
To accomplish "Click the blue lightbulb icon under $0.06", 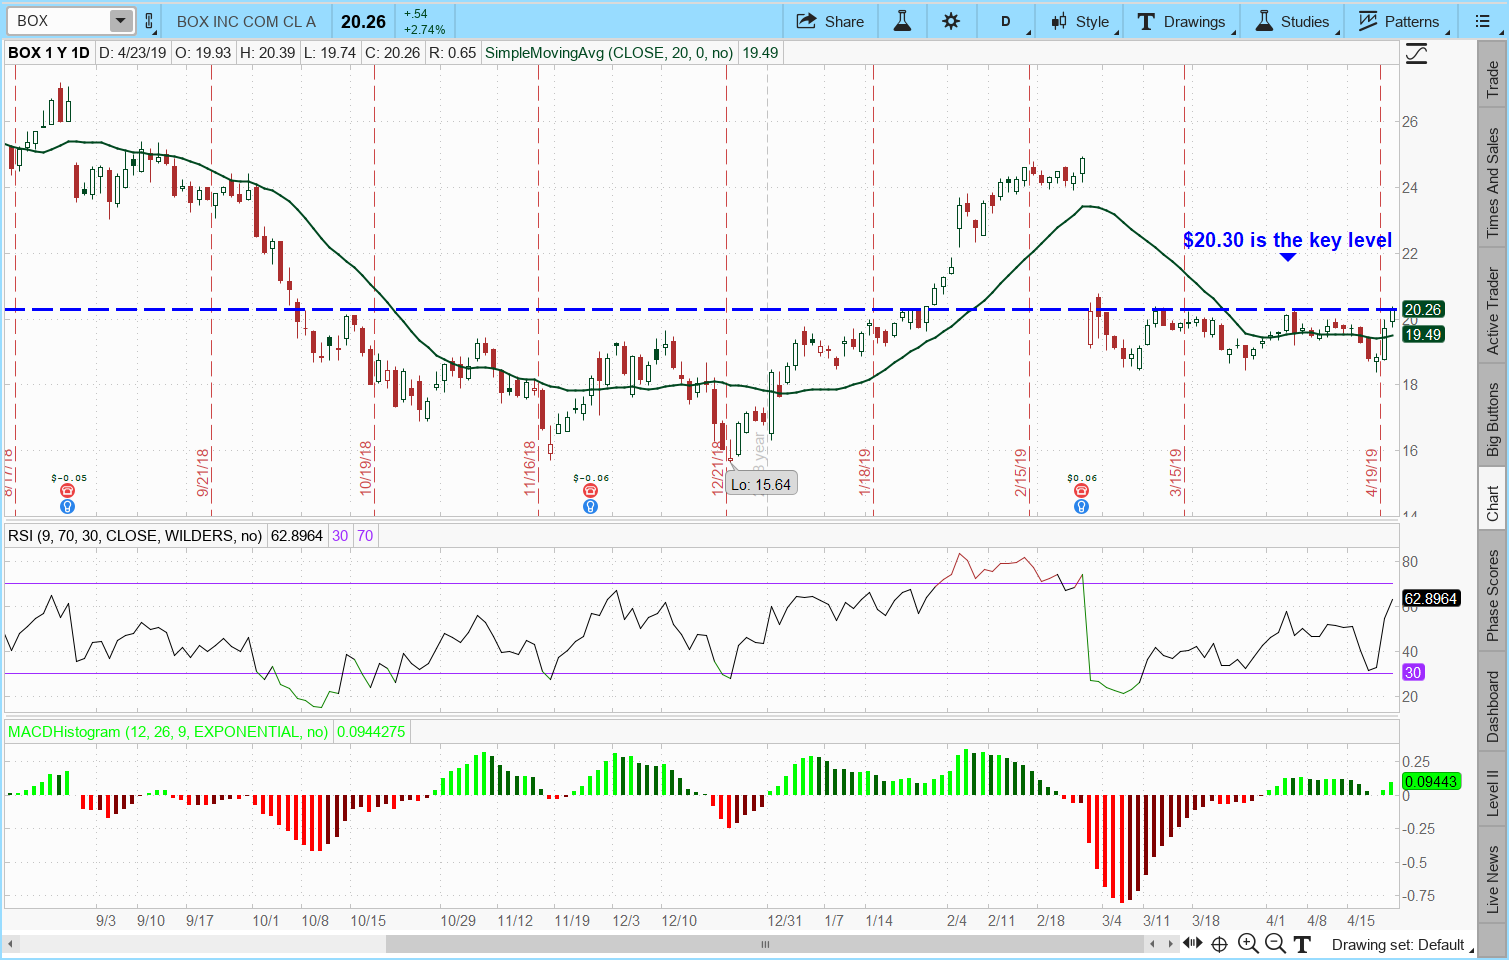I will pyautogui.click(x=1081, y=507).
